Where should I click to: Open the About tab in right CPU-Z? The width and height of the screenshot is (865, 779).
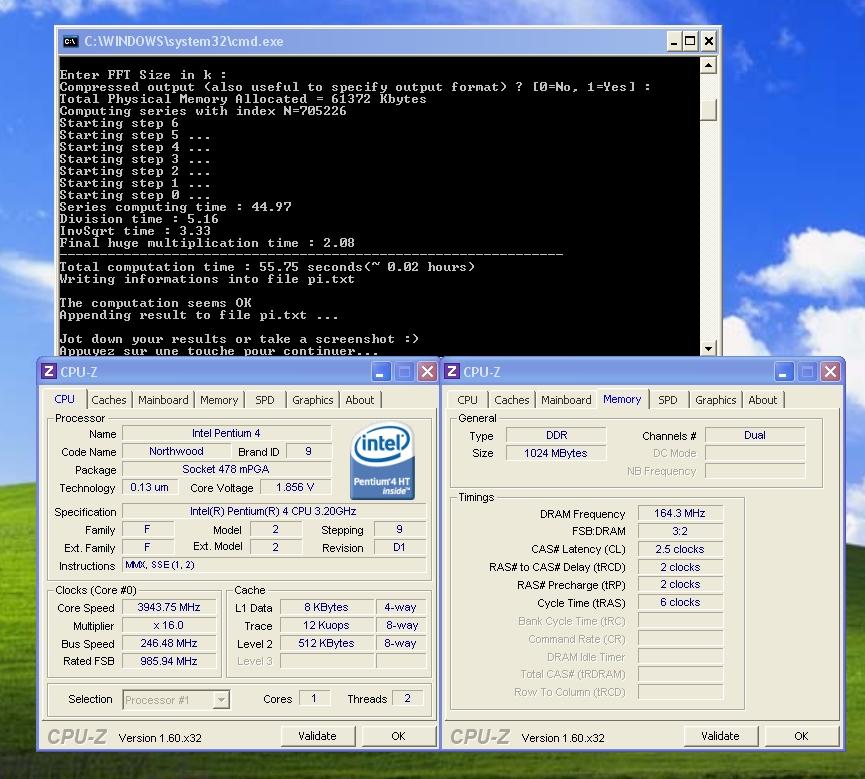click(x=762, y=400)
